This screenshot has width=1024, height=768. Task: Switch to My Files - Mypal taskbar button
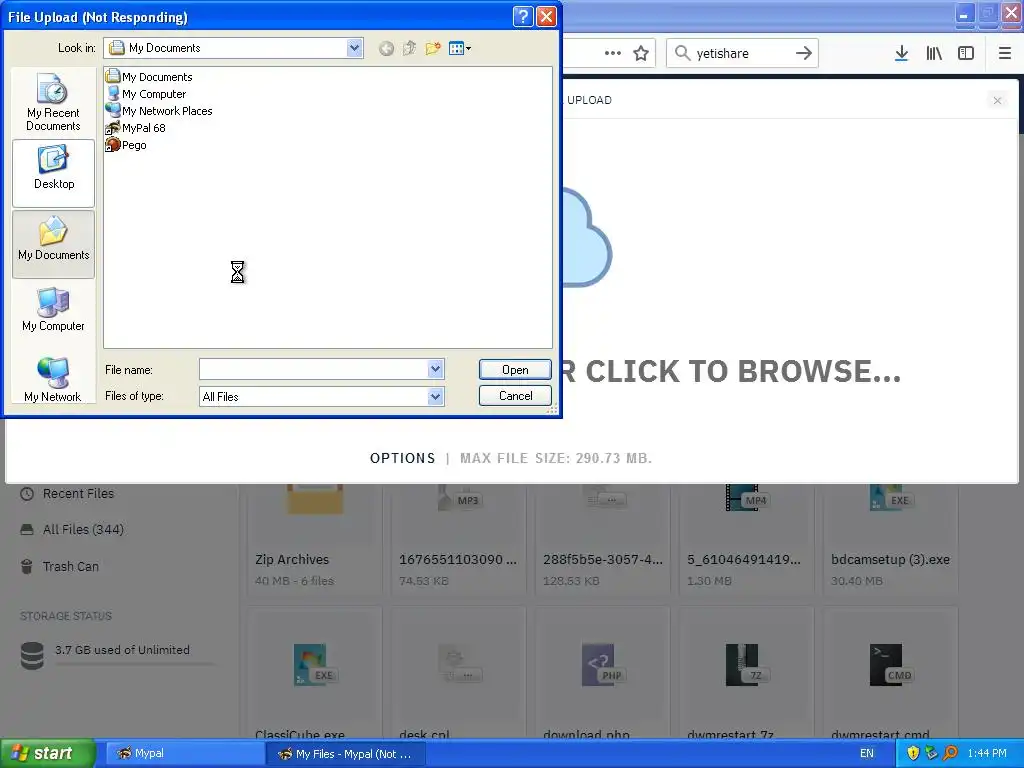(347, 754)
